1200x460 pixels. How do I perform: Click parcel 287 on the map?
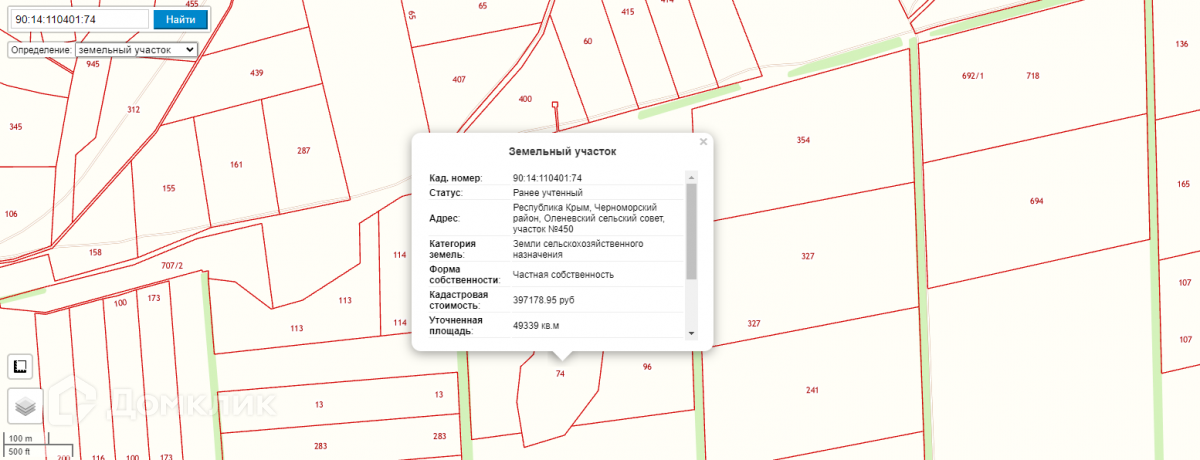click(x=304, y=151)
